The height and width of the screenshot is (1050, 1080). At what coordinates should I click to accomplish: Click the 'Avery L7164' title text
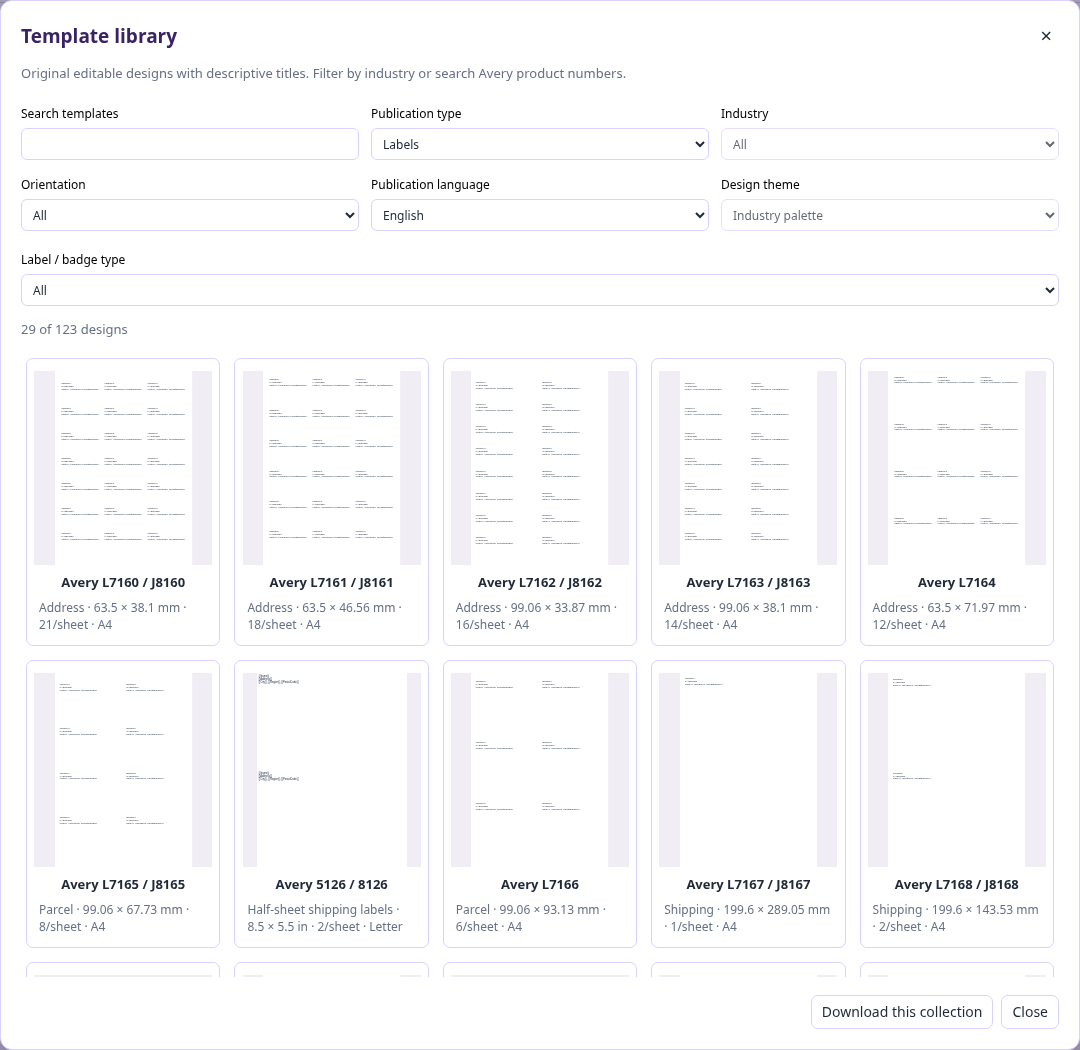[x=957, y=582]
